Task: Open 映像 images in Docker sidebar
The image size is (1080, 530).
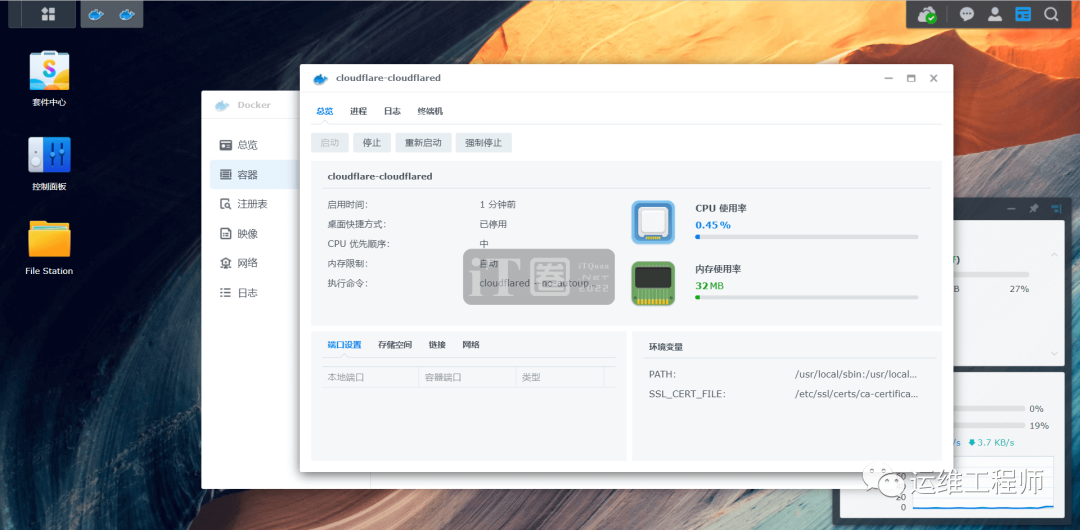Action: pyautogui.click(x=255, y=234)
